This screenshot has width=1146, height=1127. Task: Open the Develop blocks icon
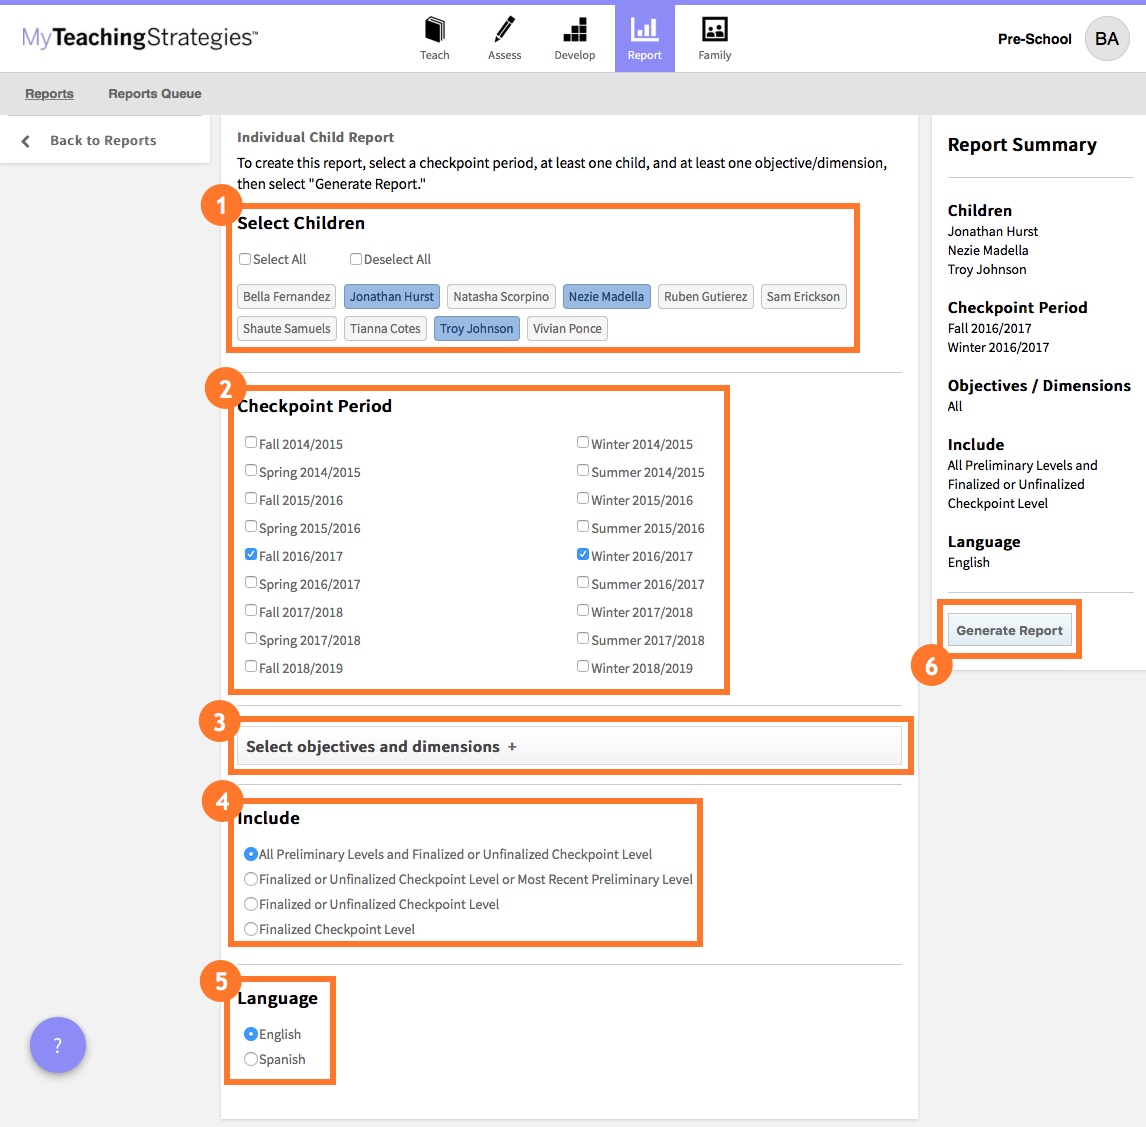coord(574,31)
